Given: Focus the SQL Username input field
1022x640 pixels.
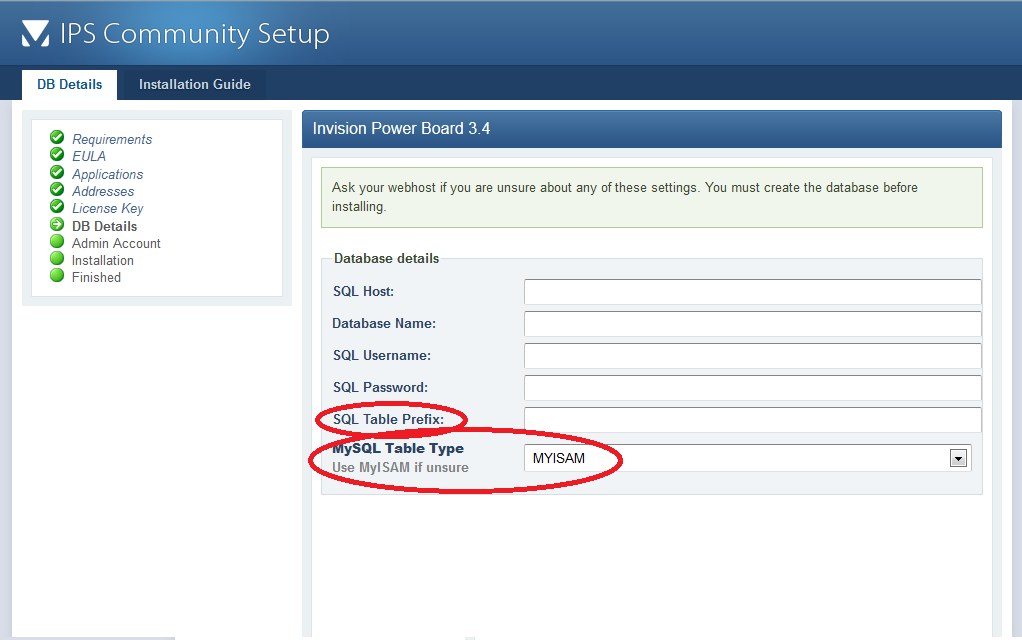Looking at the screenshot, I should pos(753,356).
